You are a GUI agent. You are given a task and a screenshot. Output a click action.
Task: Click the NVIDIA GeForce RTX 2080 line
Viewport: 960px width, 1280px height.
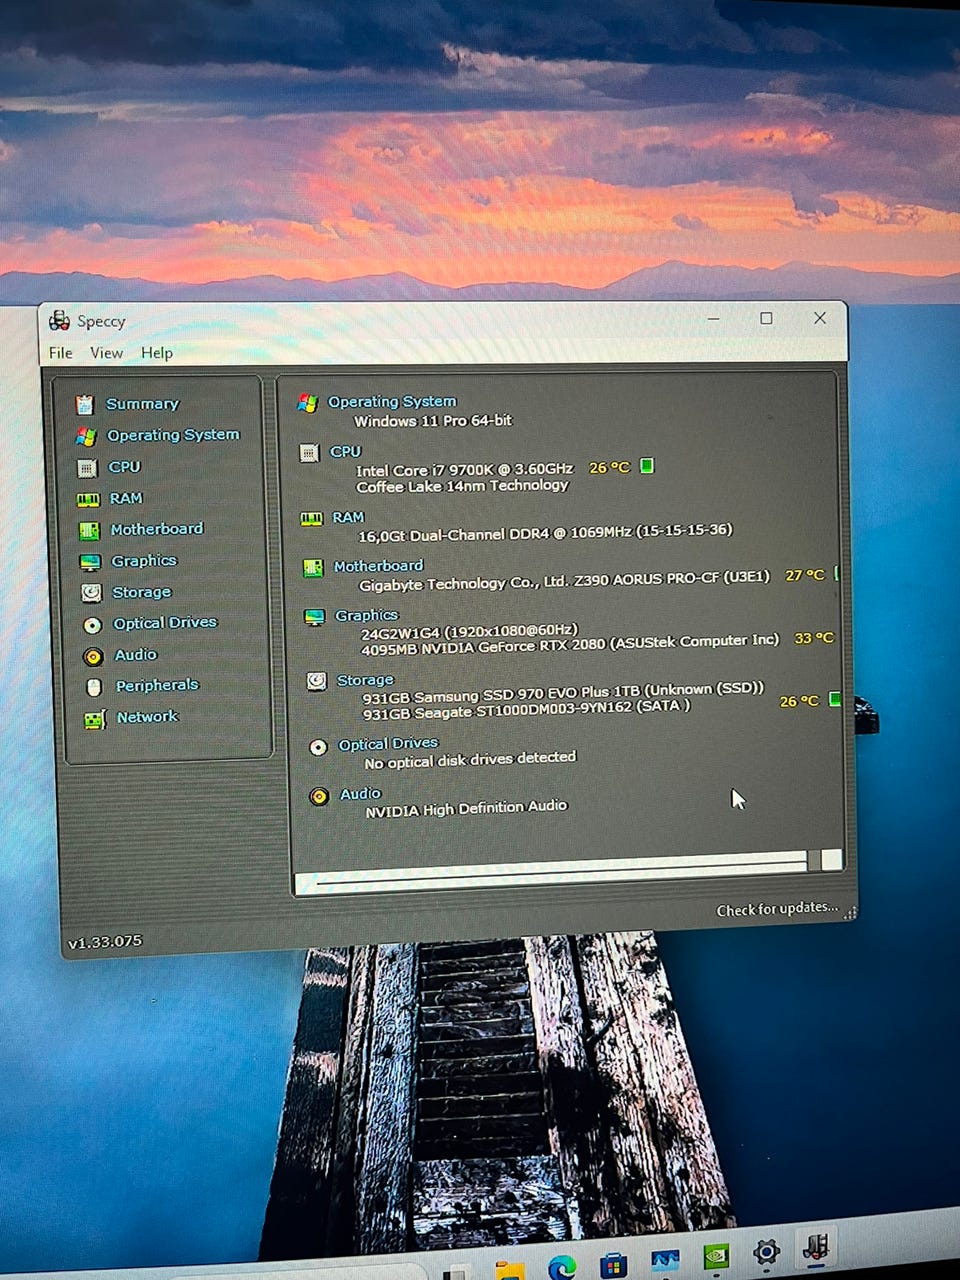pos(570,645)
